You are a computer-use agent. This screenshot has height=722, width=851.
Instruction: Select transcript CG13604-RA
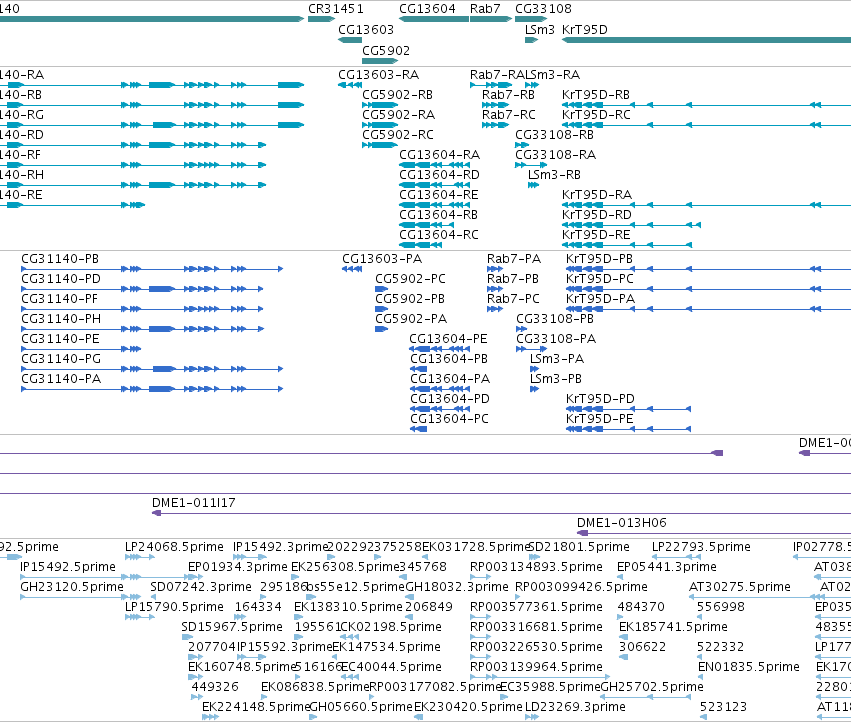click(x=434, y=165)
